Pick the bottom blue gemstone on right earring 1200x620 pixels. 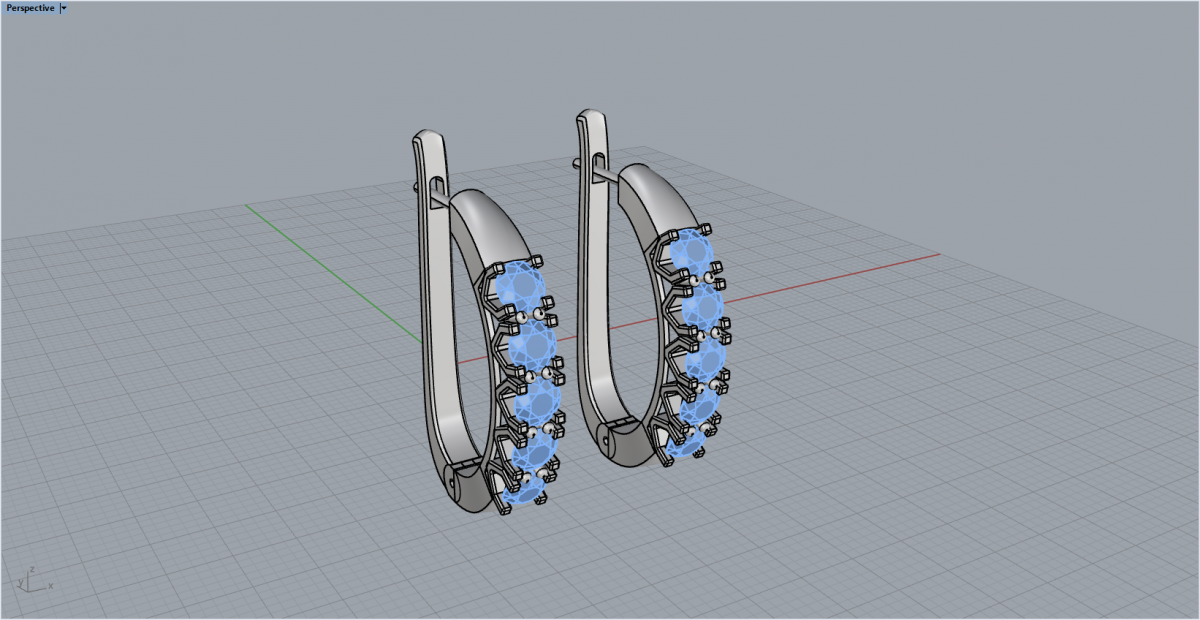pos(690,440)
